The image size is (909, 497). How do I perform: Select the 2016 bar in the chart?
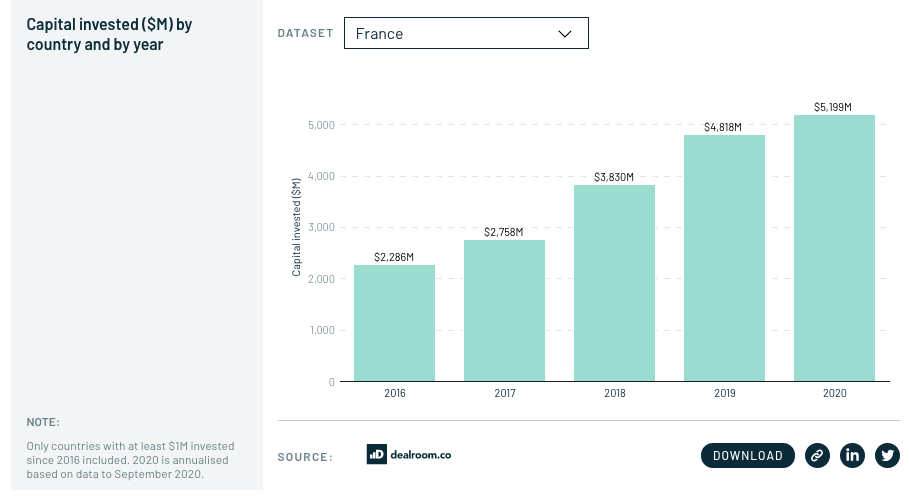pos(394,322)
